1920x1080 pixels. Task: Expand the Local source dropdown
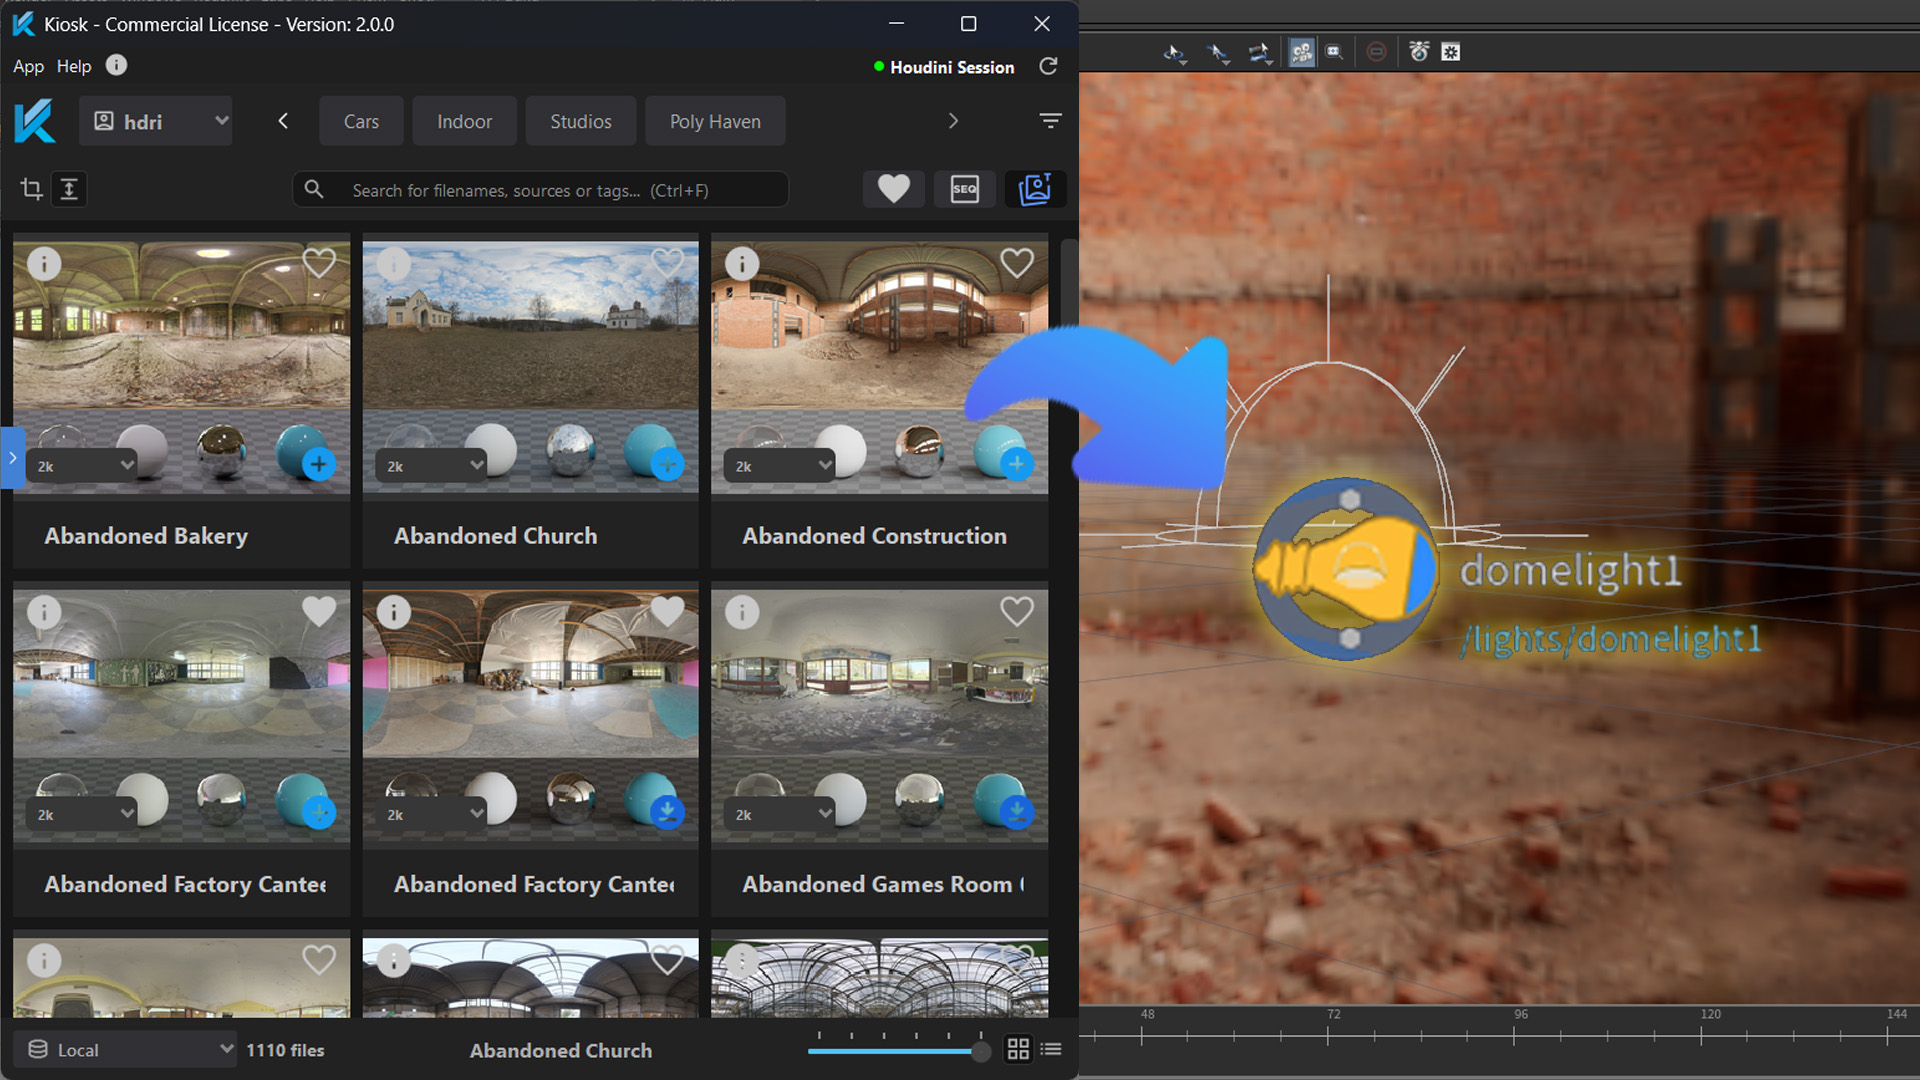point(127,1049)
